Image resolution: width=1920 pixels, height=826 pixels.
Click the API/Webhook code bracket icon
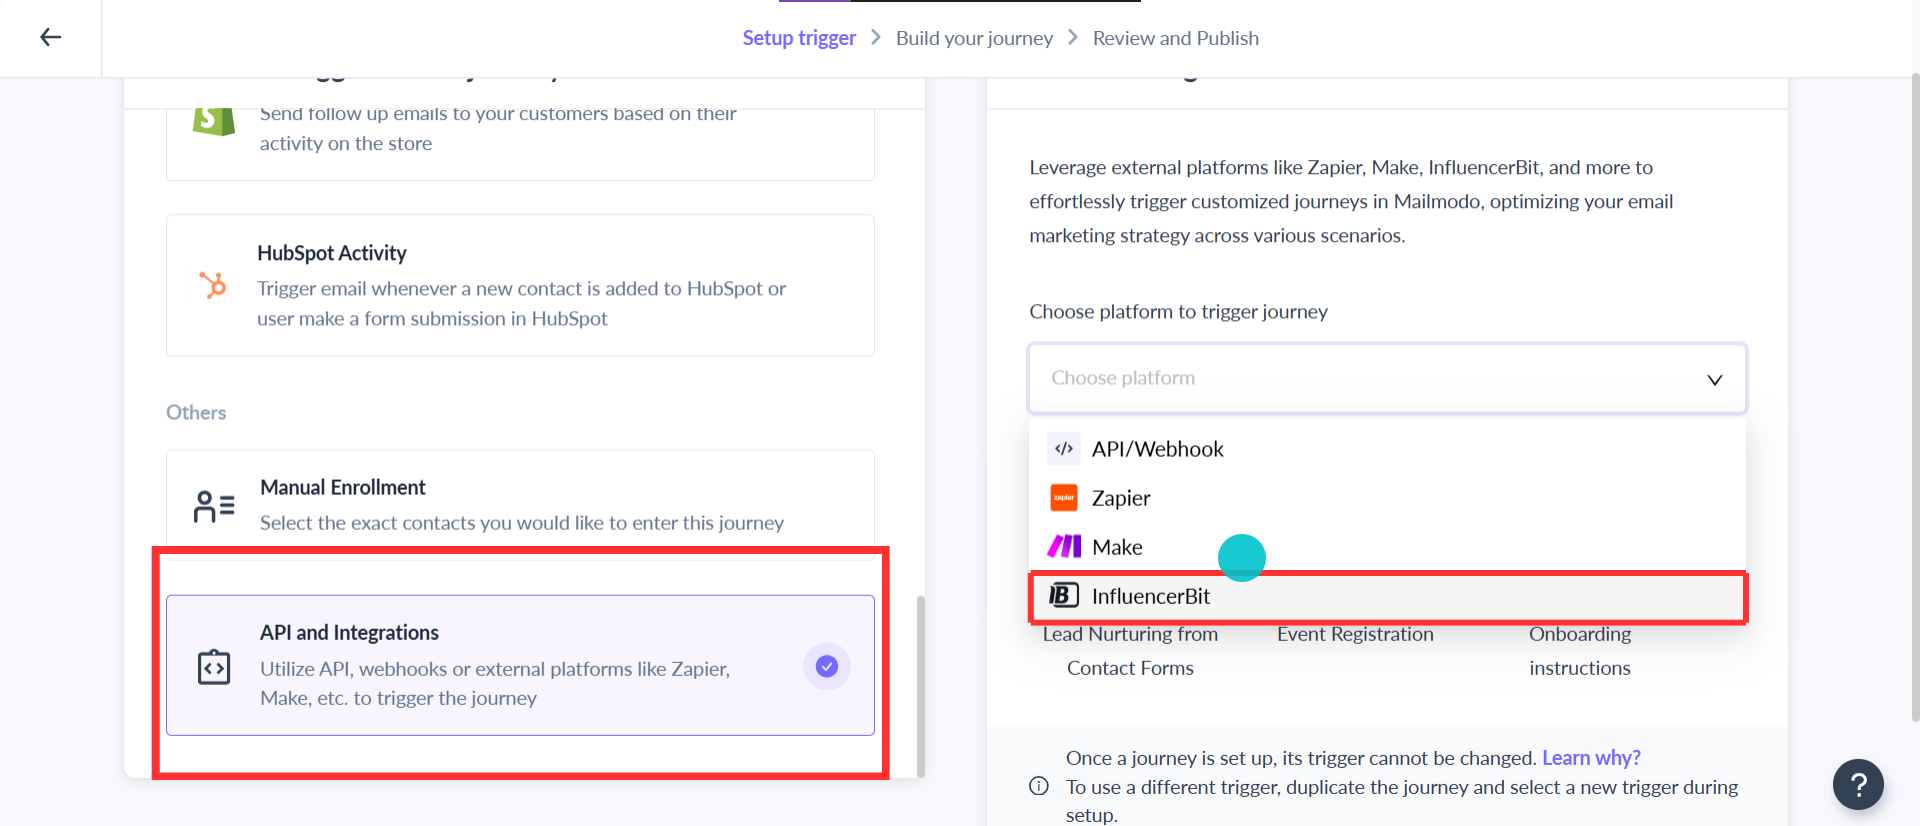[1064, 449]
